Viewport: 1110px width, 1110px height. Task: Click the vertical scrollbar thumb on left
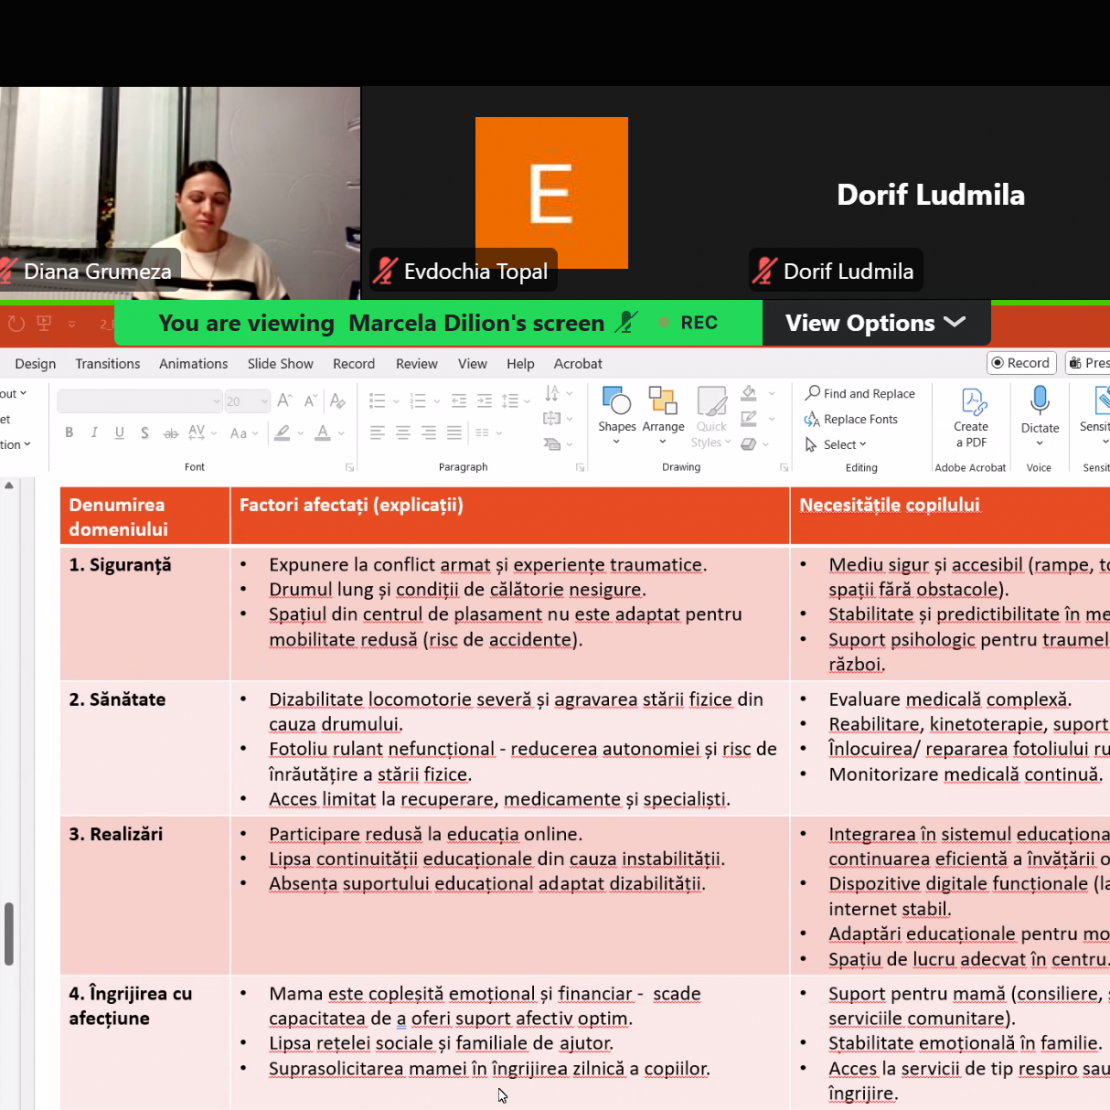click(9, 934)
